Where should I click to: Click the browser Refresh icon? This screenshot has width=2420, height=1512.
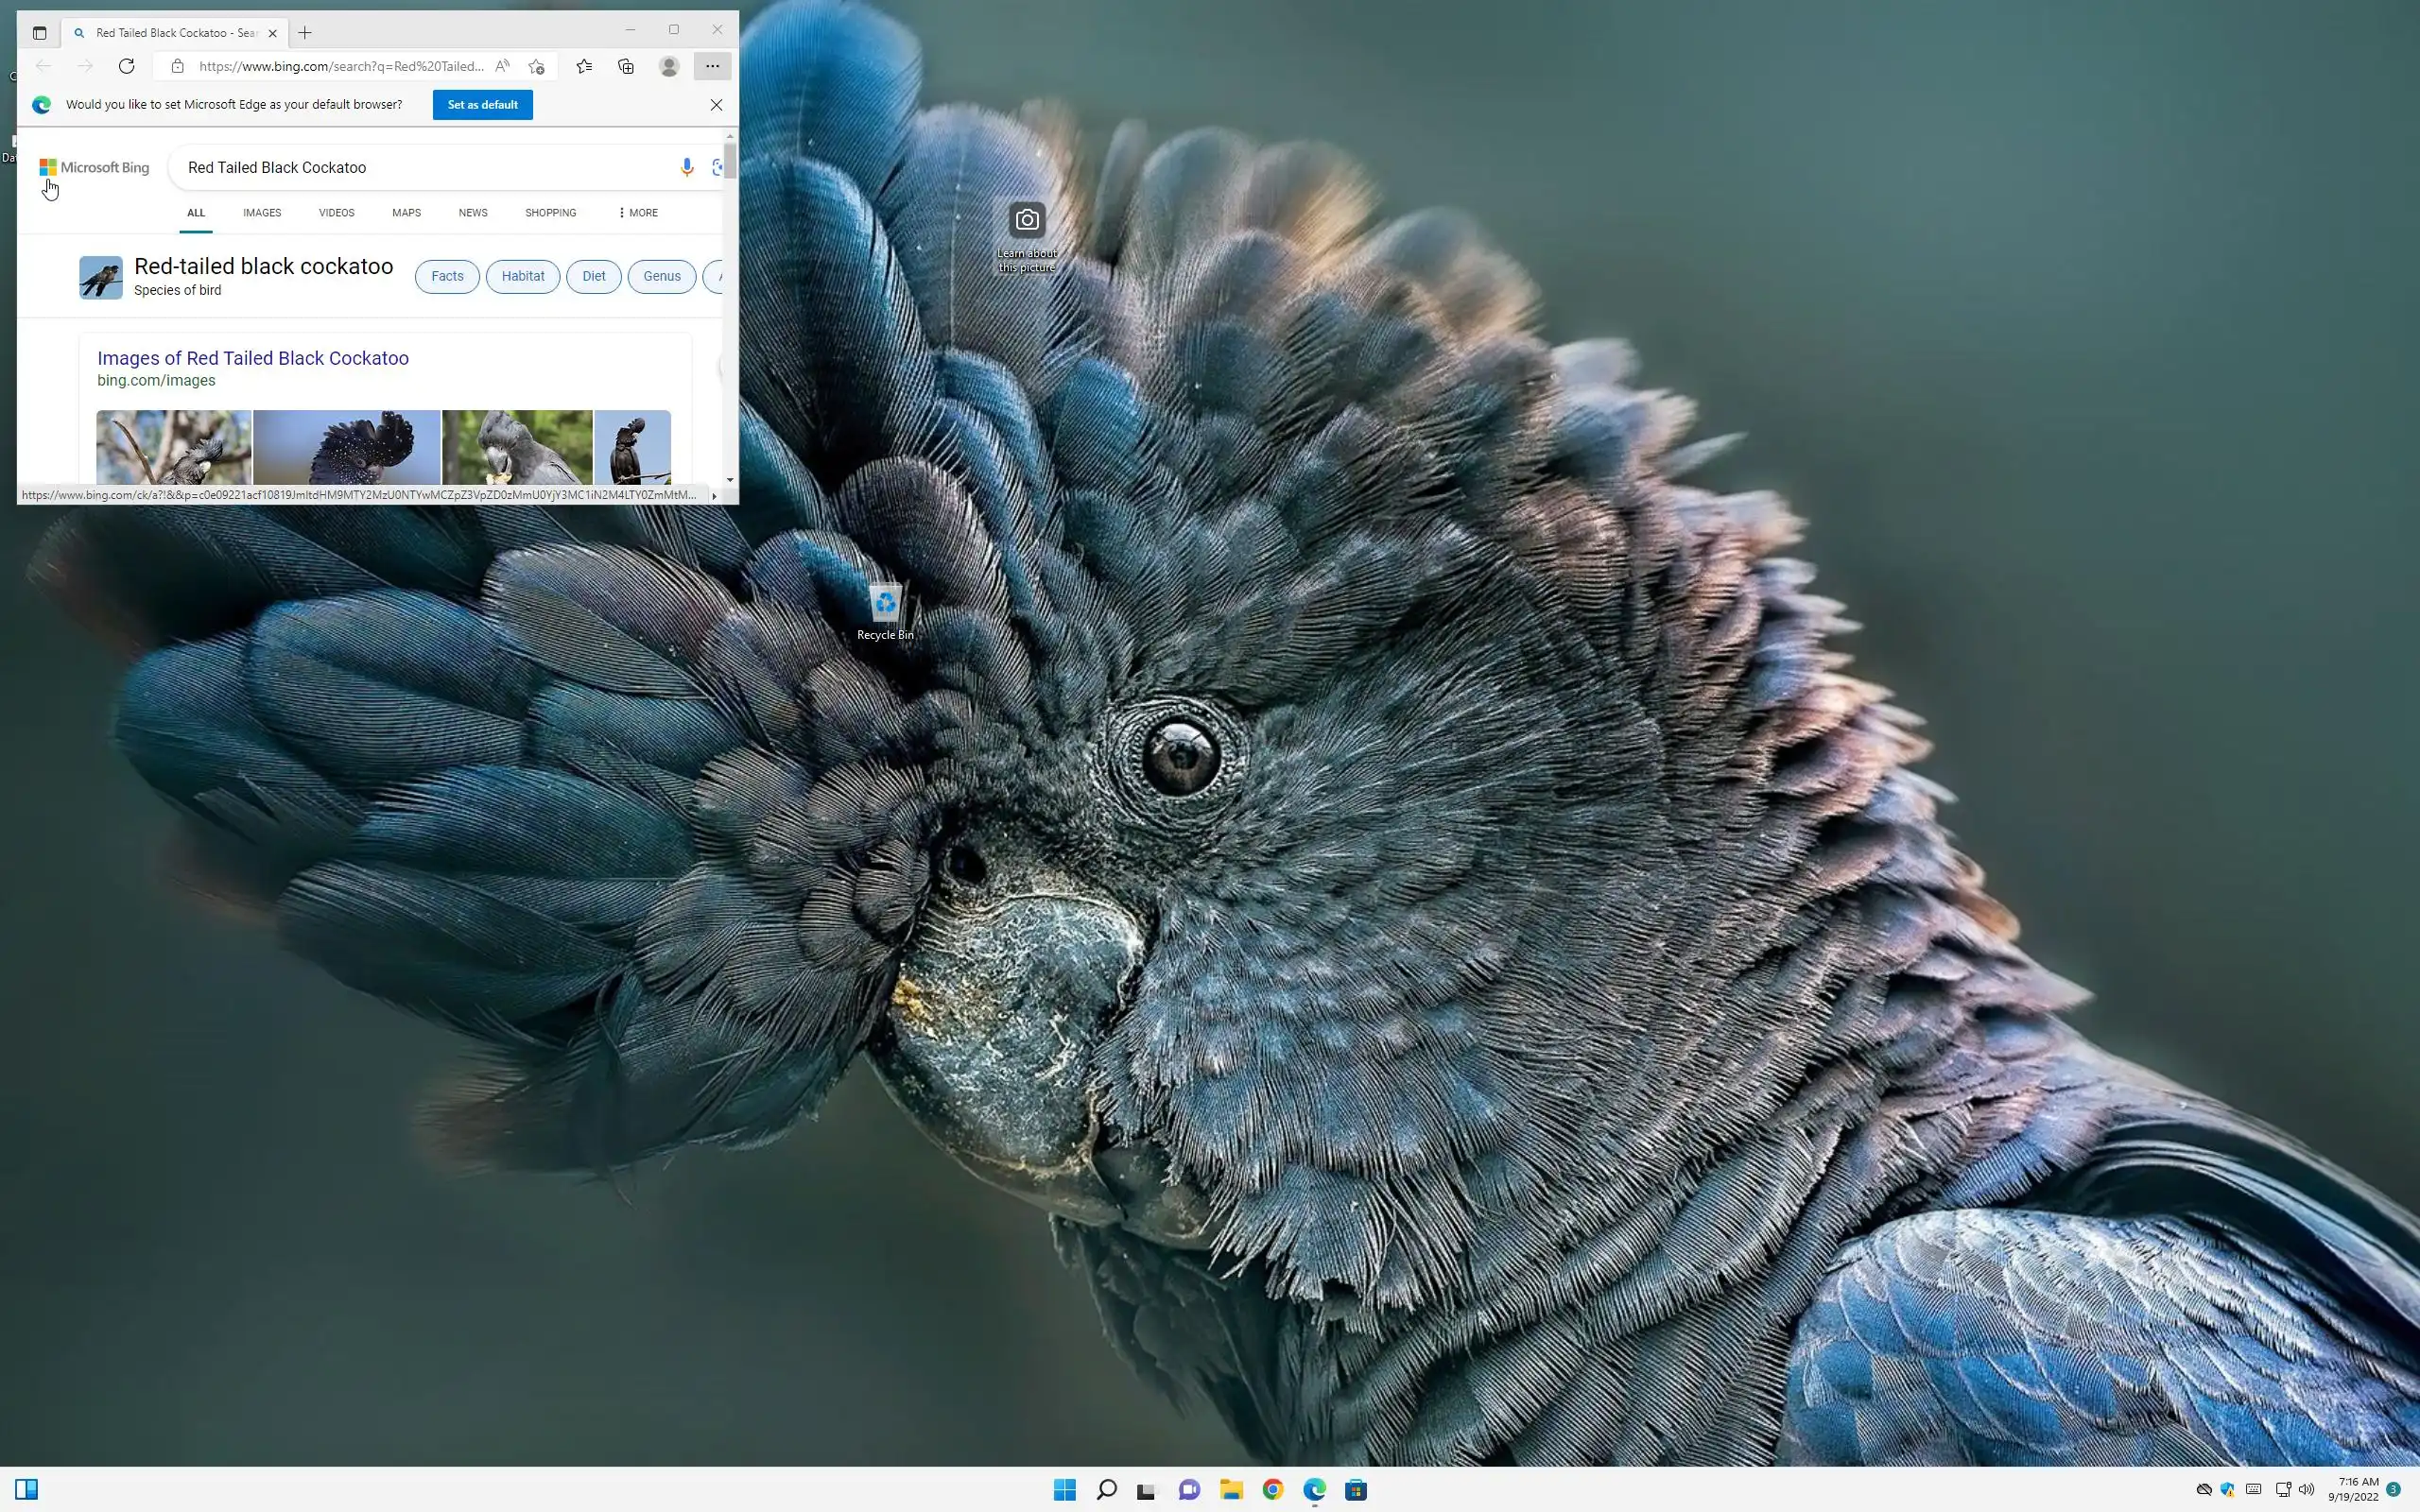coord(126,66)
